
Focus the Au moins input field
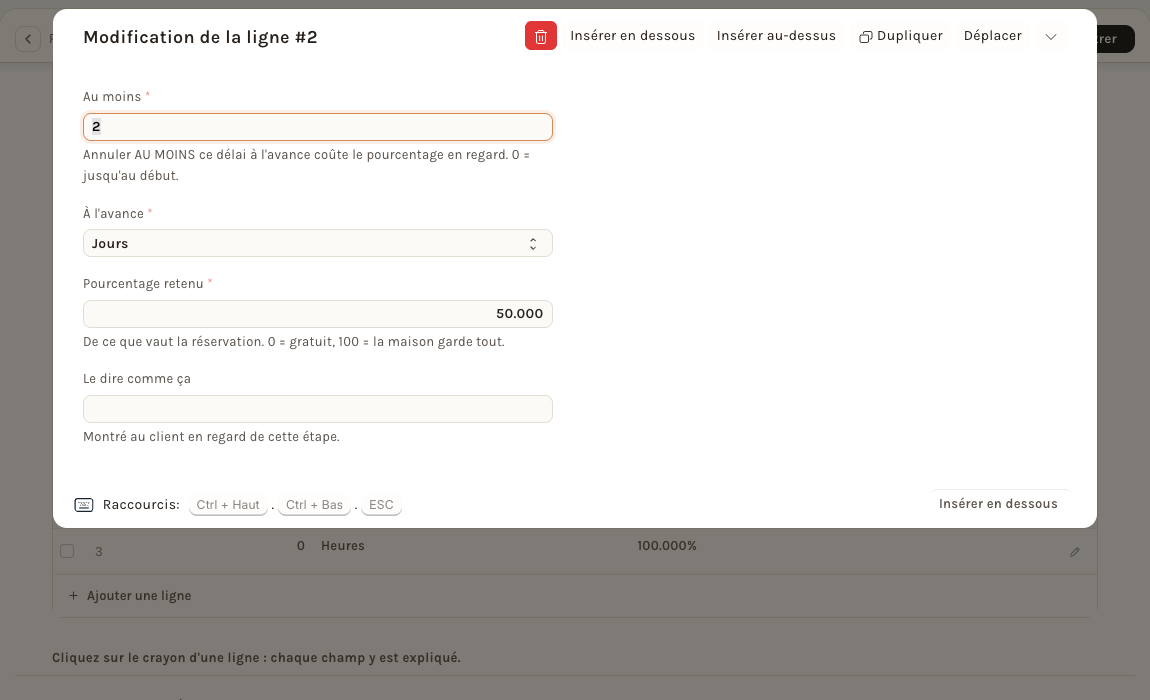pyautogui.click(x=318, y=127)
